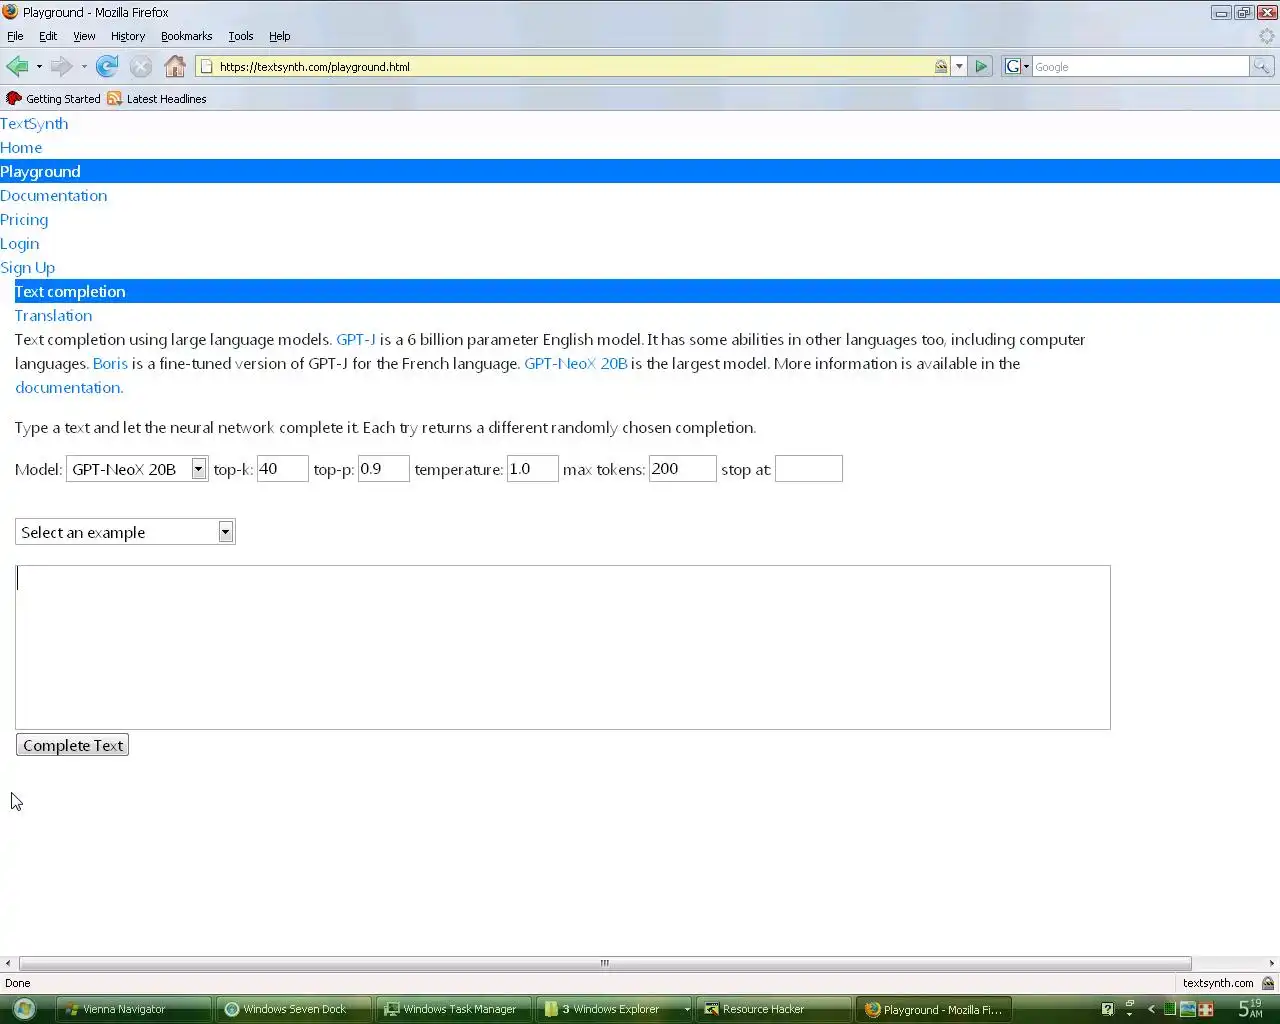The width and height of the screenshot is (1280, 1024).
Task: Follow the Boris model link
Action: [110, 364]
